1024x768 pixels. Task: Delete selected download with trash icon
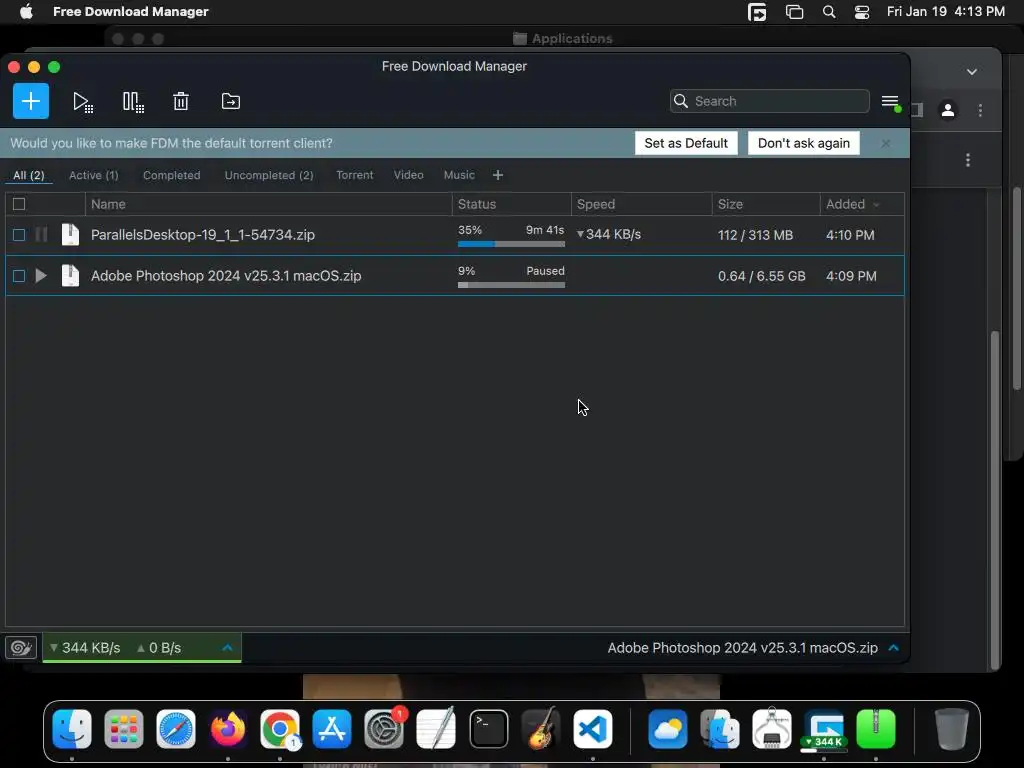point(181,101)
